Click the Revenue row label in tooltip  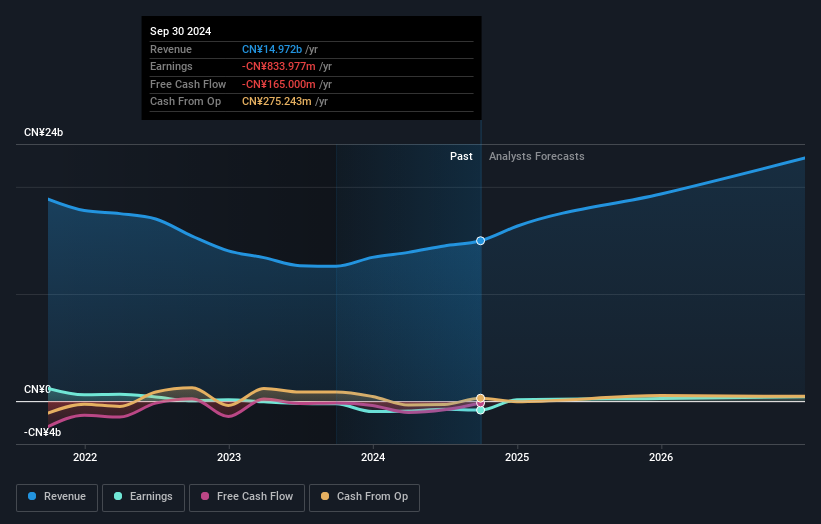171,49
